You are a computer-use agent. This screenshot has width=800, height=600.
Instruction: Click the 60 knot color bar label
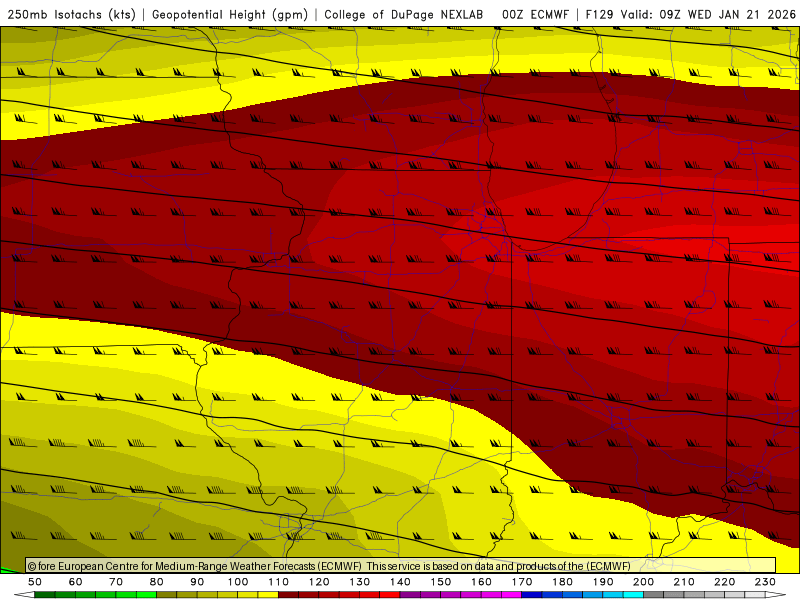click(75, 582)
